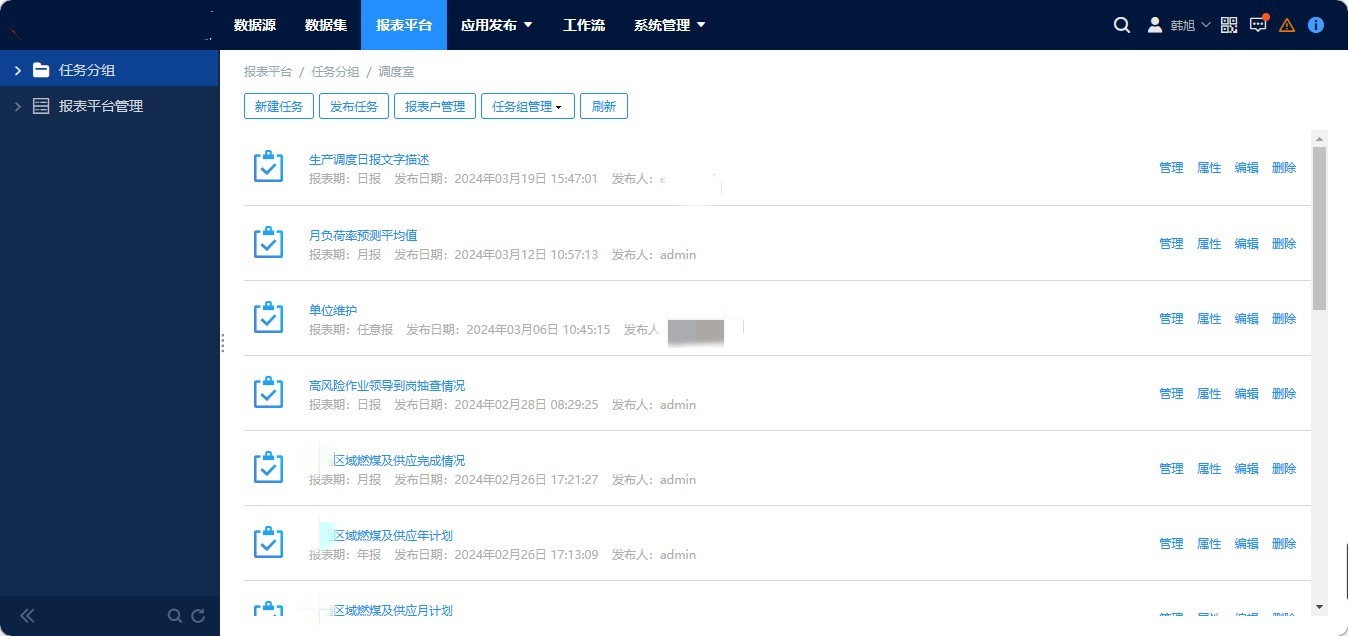Open the message notifications icon
The width and height of the screenshot is (1348, 636).
[1258, 25]
